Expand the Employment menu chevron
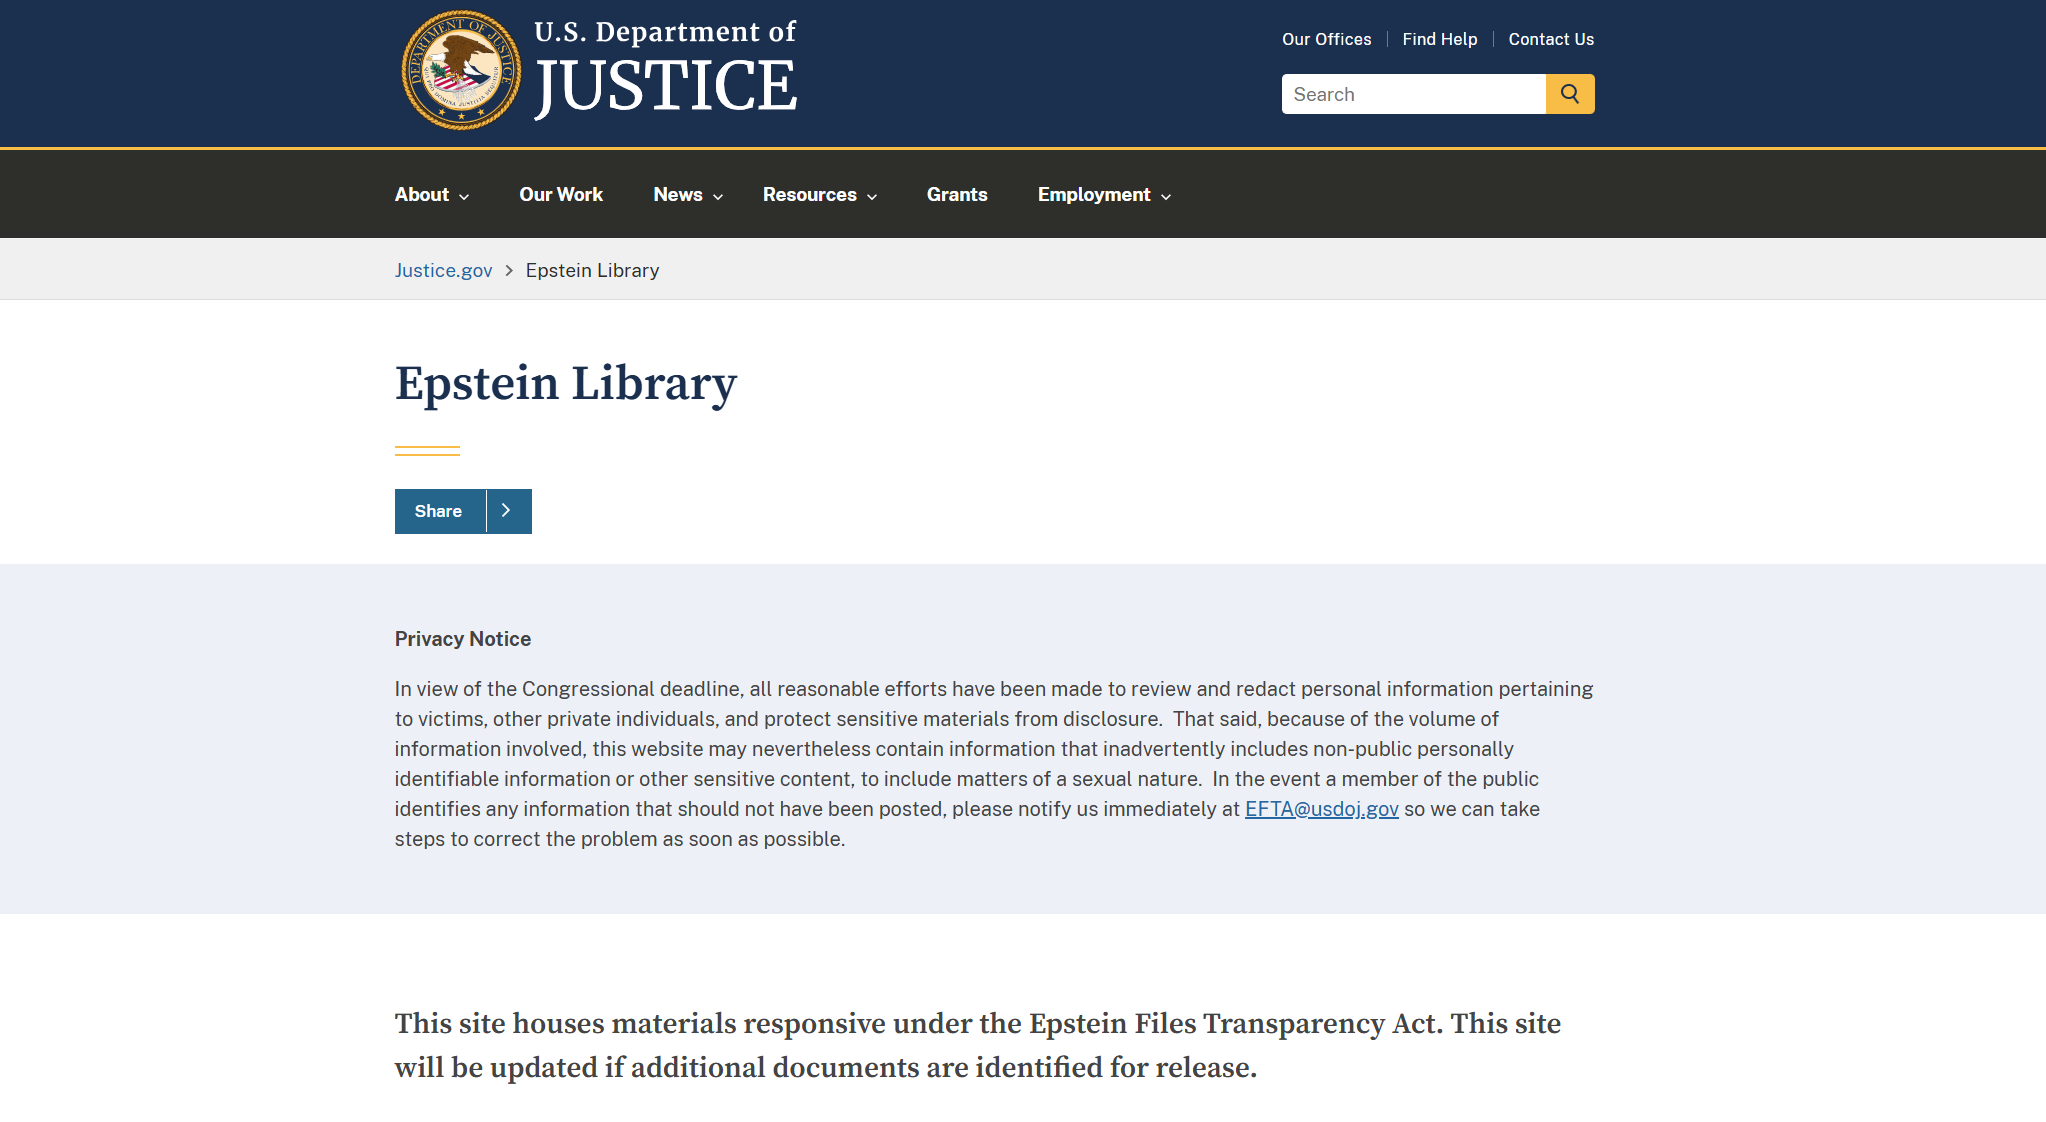 (1166, 197)
